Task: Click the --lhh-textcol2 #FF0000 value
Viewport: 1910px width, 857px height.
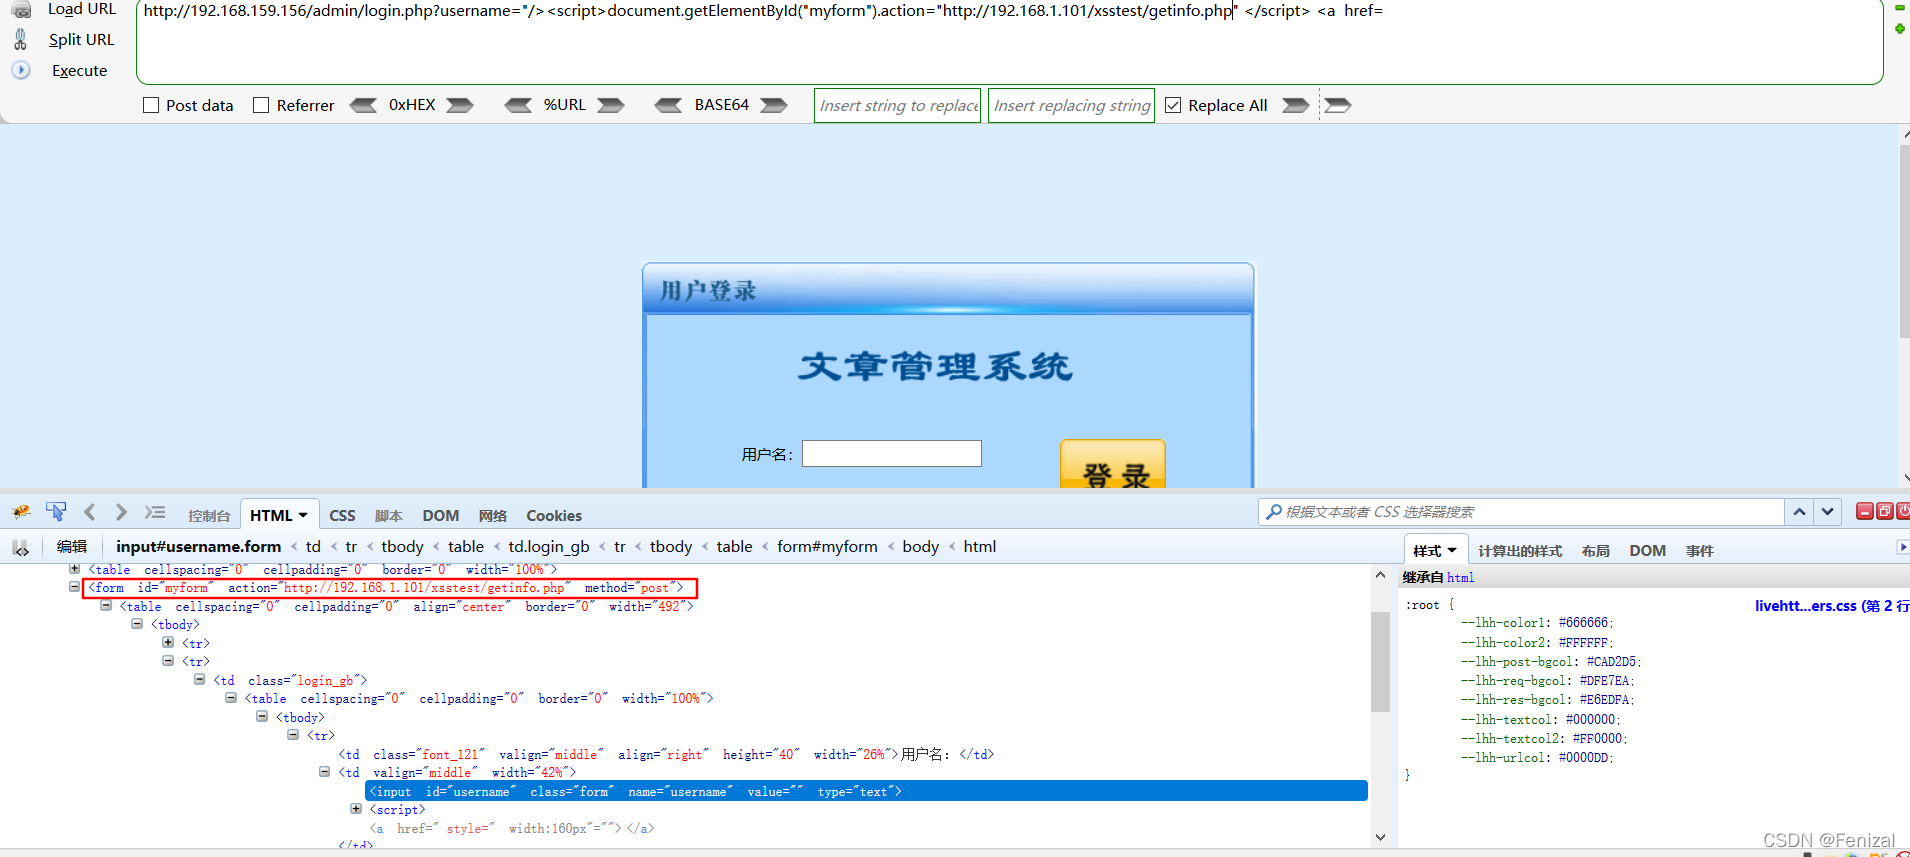Action: [x=1599, y=739]
